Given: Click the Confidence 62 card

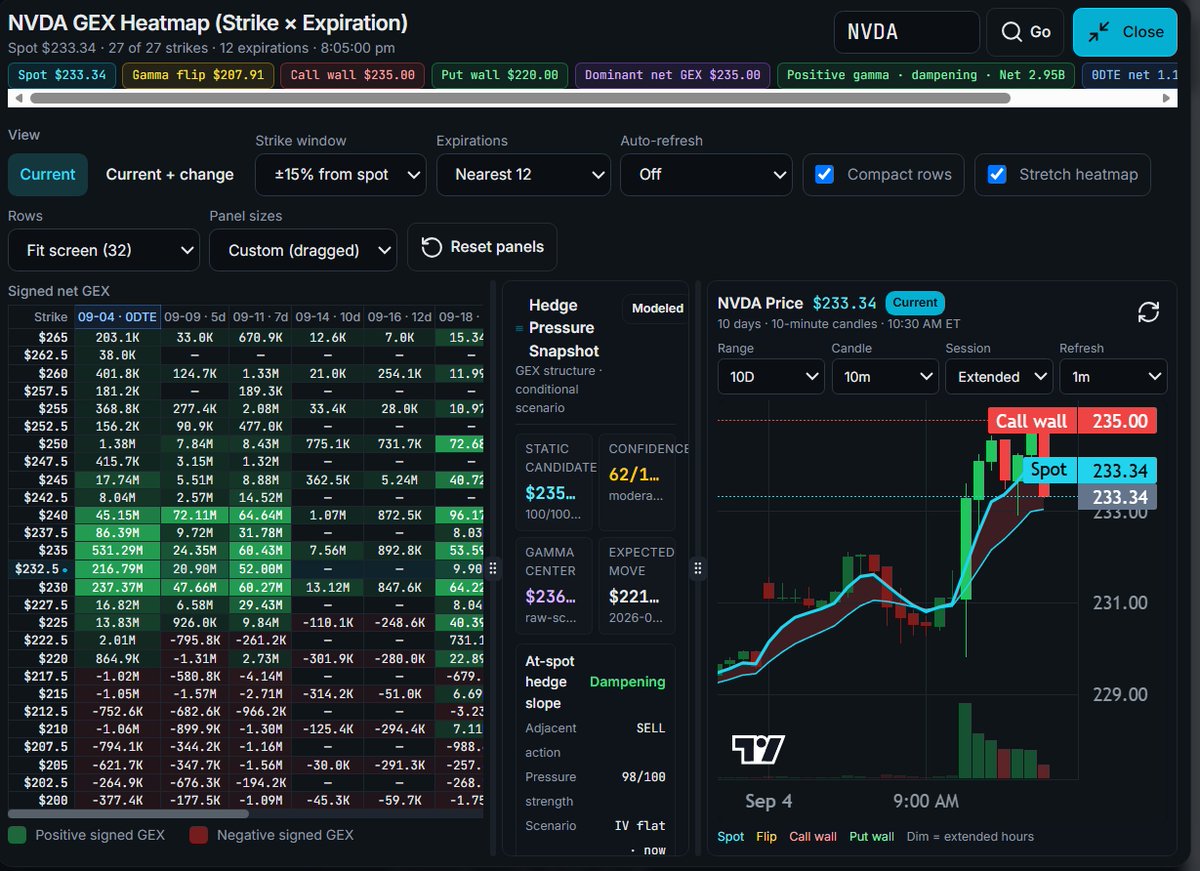Looking at the screenshot, I should click(x=637, y=481).
